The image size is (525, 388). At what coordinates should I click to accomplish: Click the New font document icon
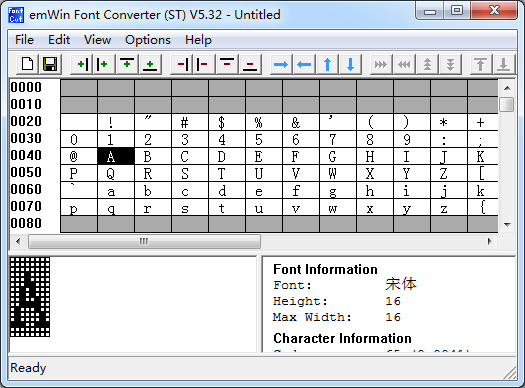coord(27,64)
